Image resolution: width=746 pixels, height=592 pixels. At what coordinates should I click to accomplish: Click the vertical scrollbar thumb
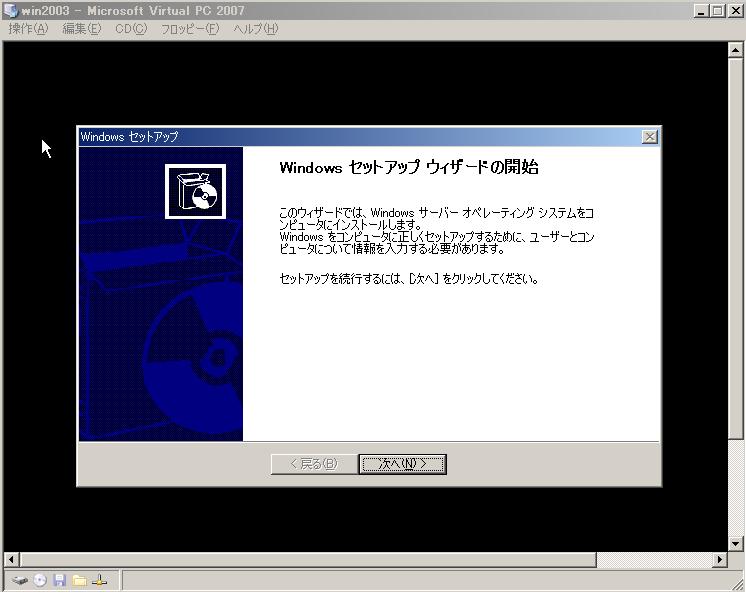735,248
